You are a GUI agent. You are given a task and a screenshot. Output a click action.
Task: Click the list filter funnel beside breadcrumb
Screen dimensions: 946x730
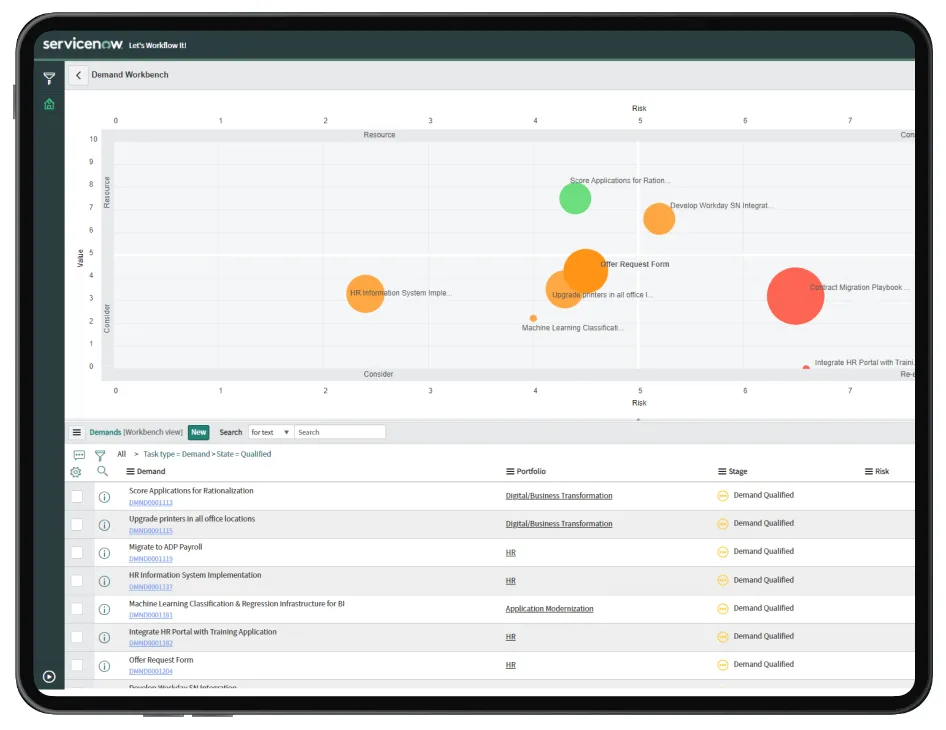coord(100,455)
